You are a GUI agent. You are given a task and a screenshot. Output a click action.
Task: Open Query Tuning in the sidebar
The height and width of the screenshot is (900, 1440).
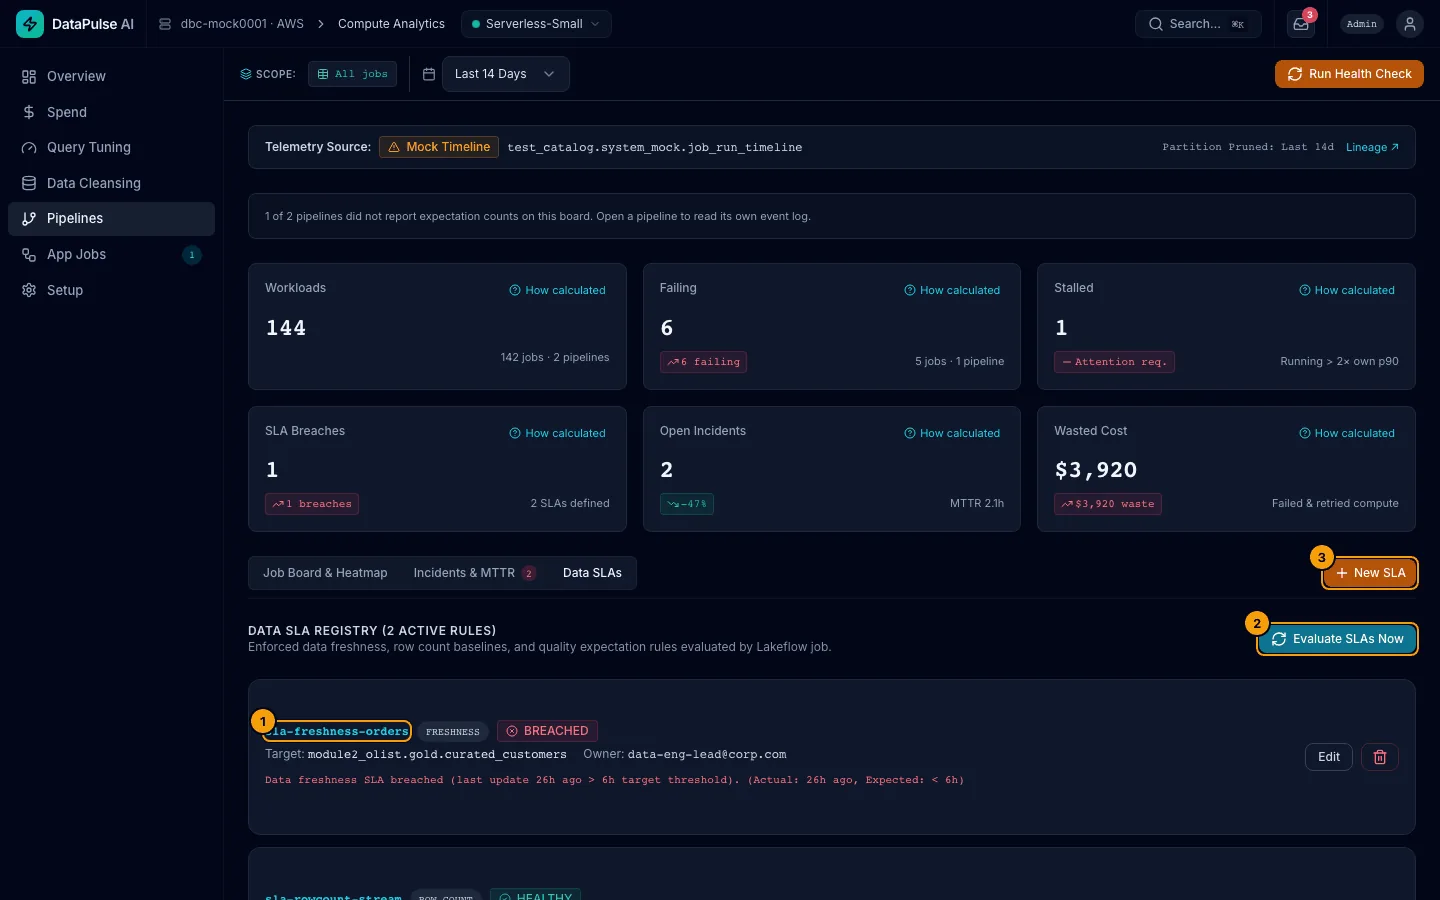tap(111, 147)
